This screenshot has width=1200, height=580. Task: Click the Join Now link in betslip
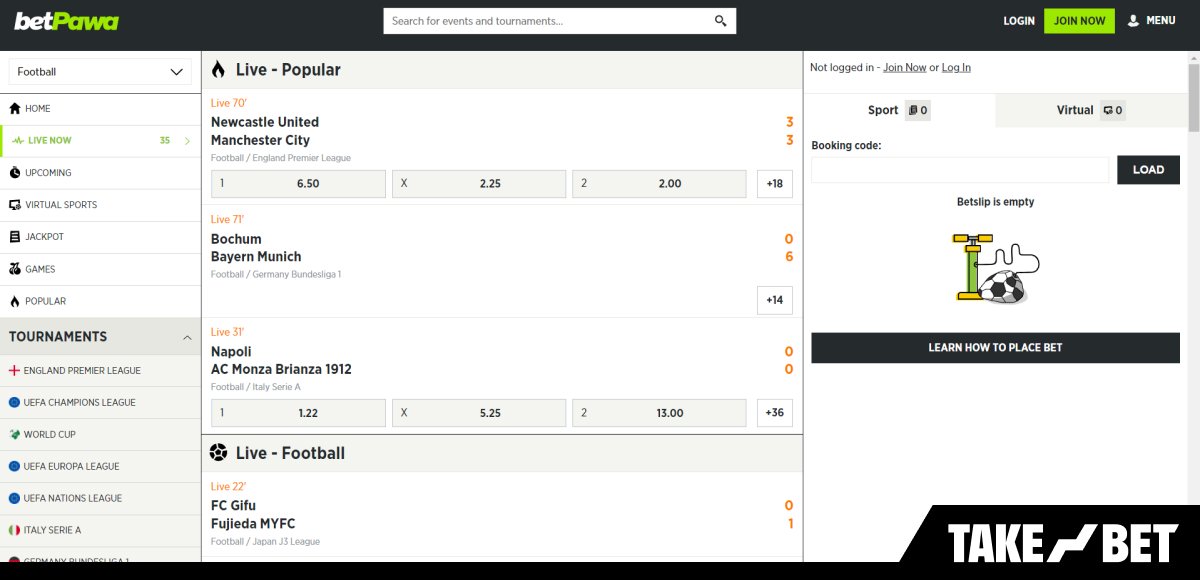coord(904,68)
